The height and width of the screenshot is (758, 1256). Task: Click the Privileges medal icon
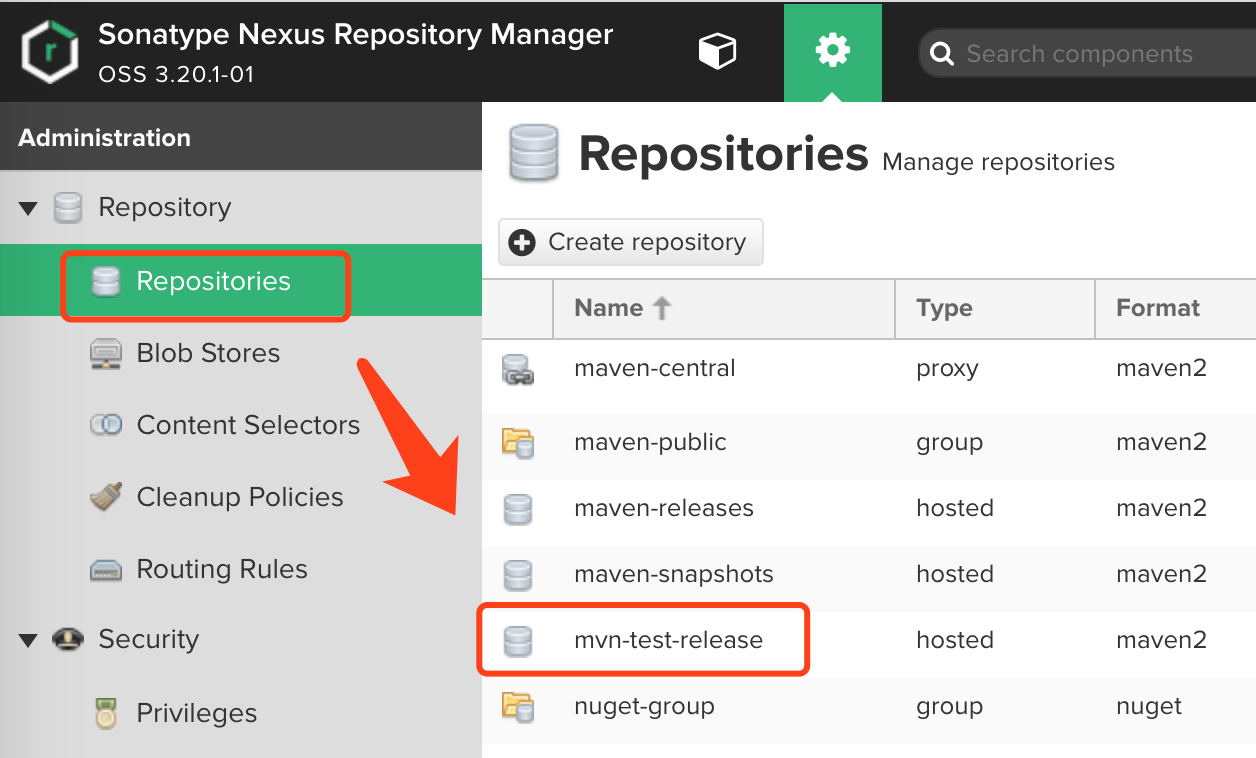tap(105, 713)
